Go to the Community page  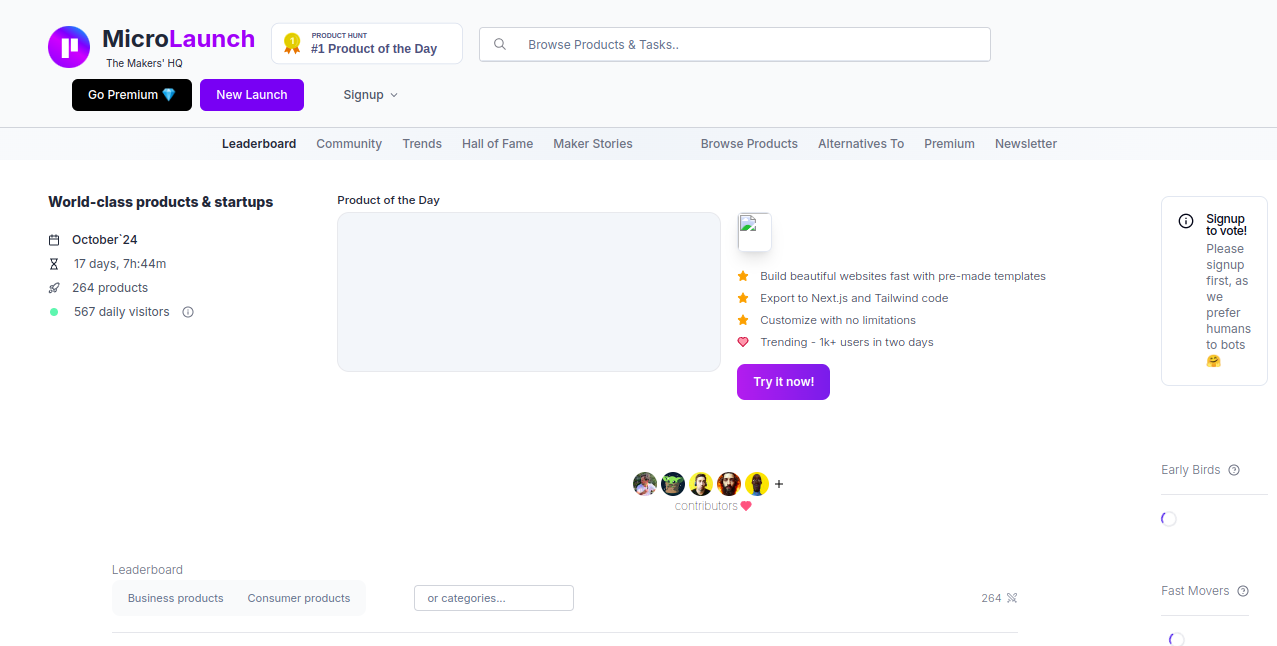click(x=349, y=144)
